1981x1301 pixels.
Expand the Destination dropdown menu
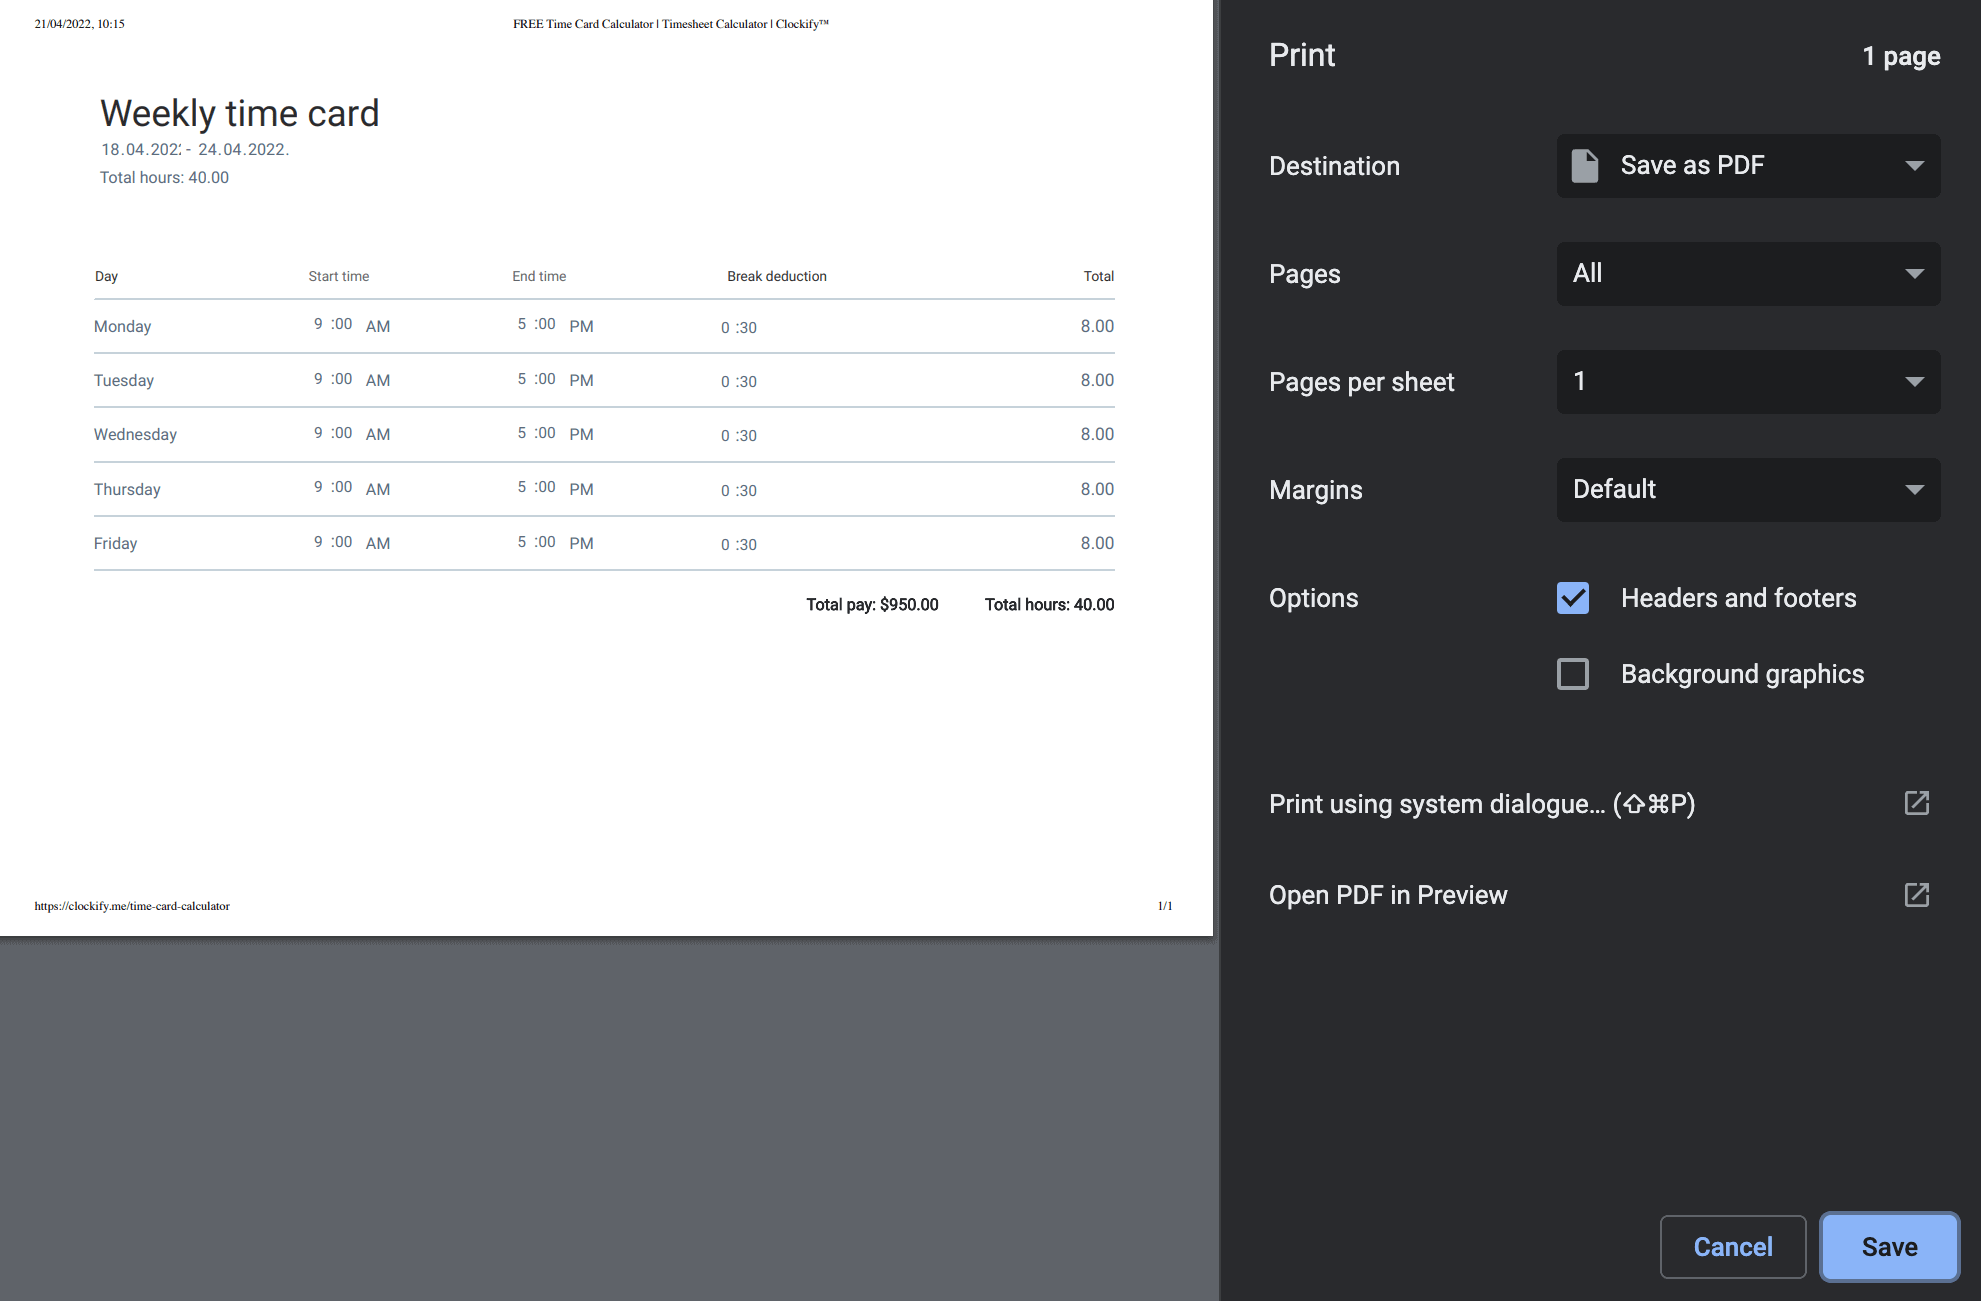tap(1747, 164)
